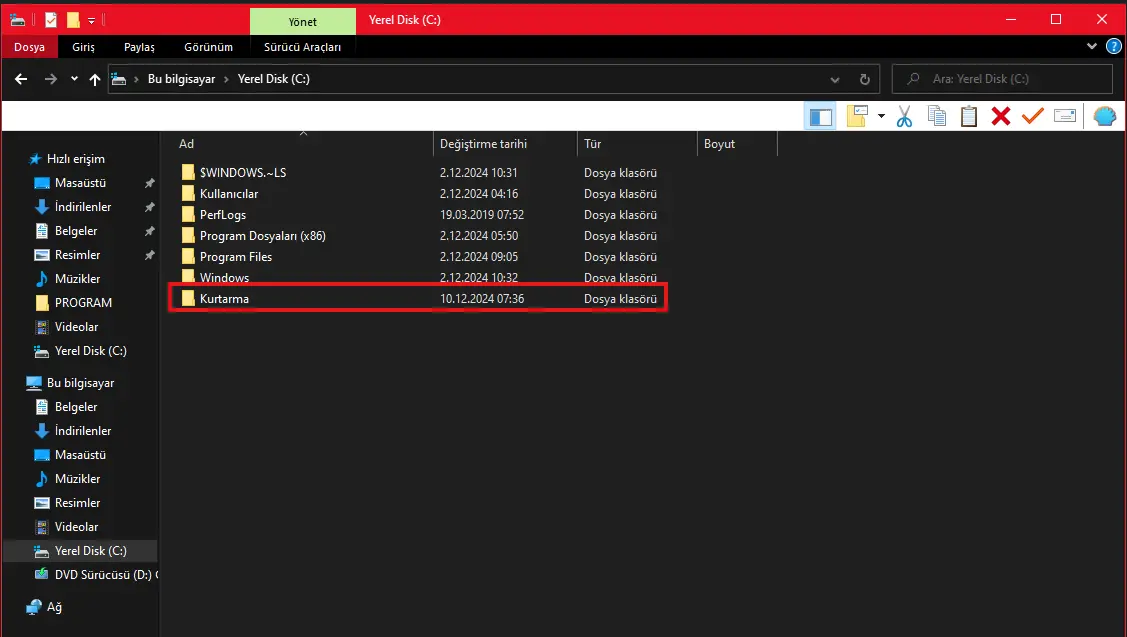The height and width of the screenshot is (637, 1127).
Task: Click Yerel Disk (C:) breadcrumb in address bar
Action: click(273, 79)
